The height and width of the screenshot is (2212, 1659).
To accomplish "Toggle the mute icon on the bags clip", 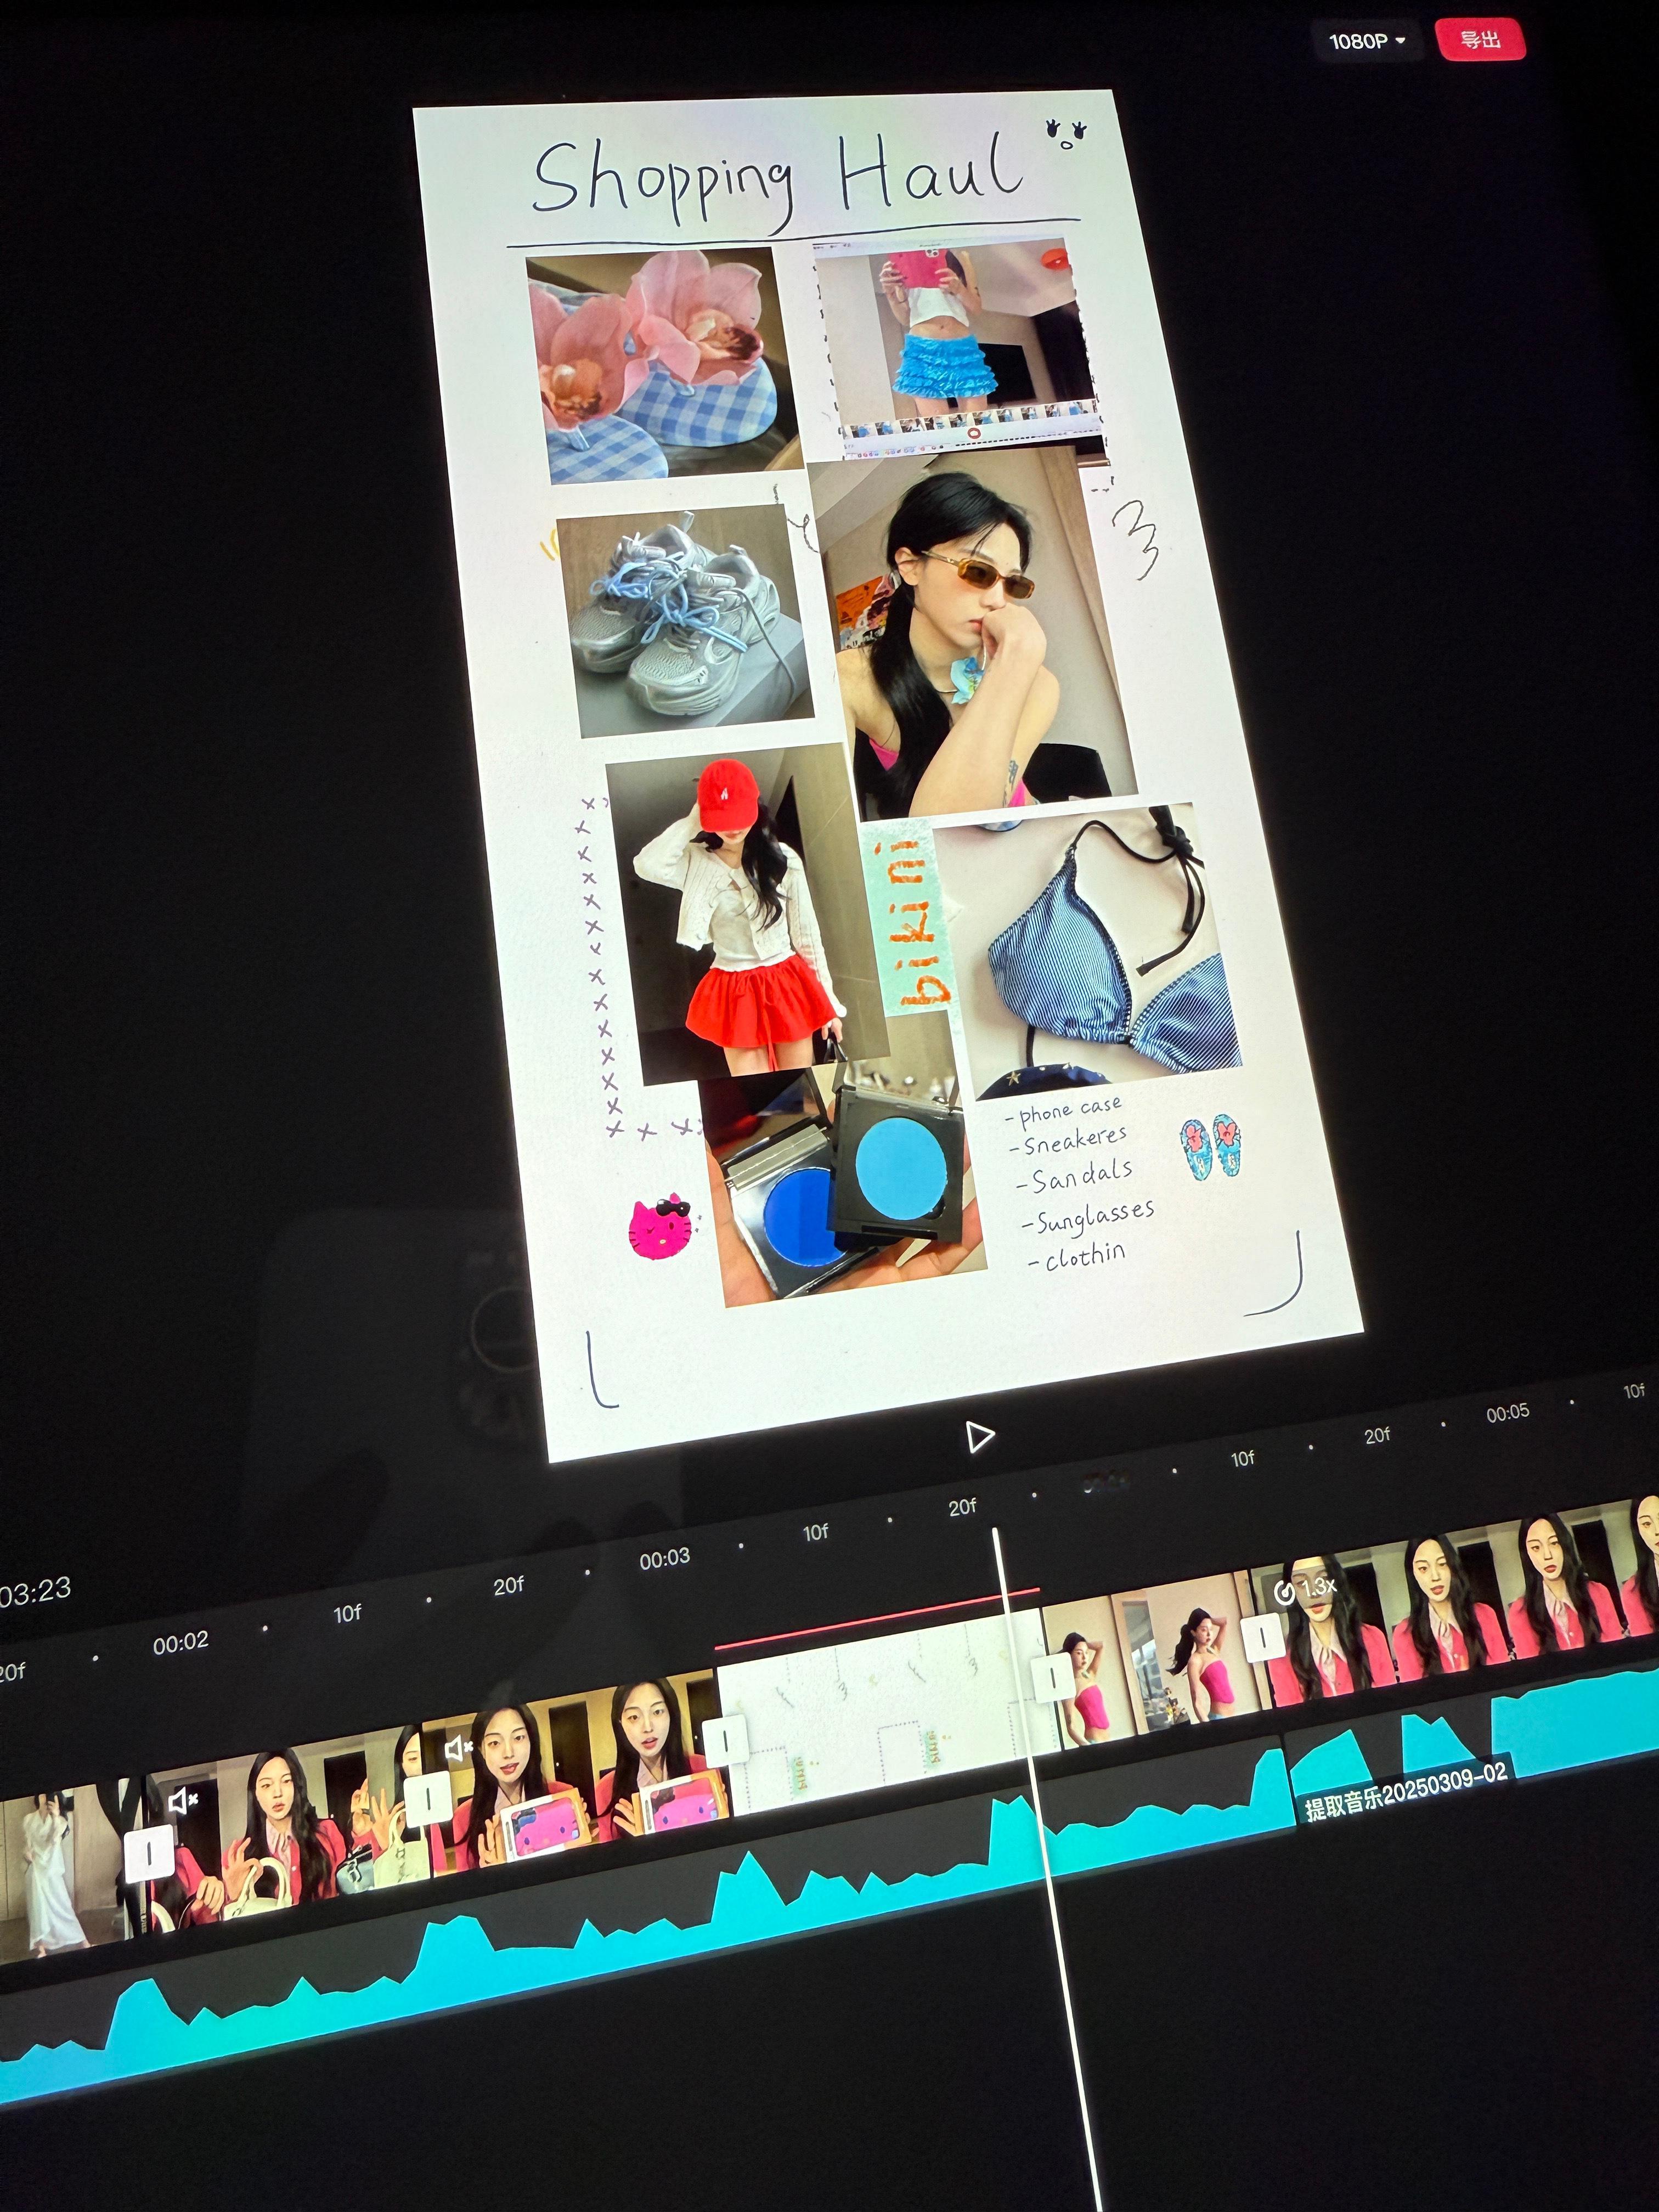I will coord(183,1801).
